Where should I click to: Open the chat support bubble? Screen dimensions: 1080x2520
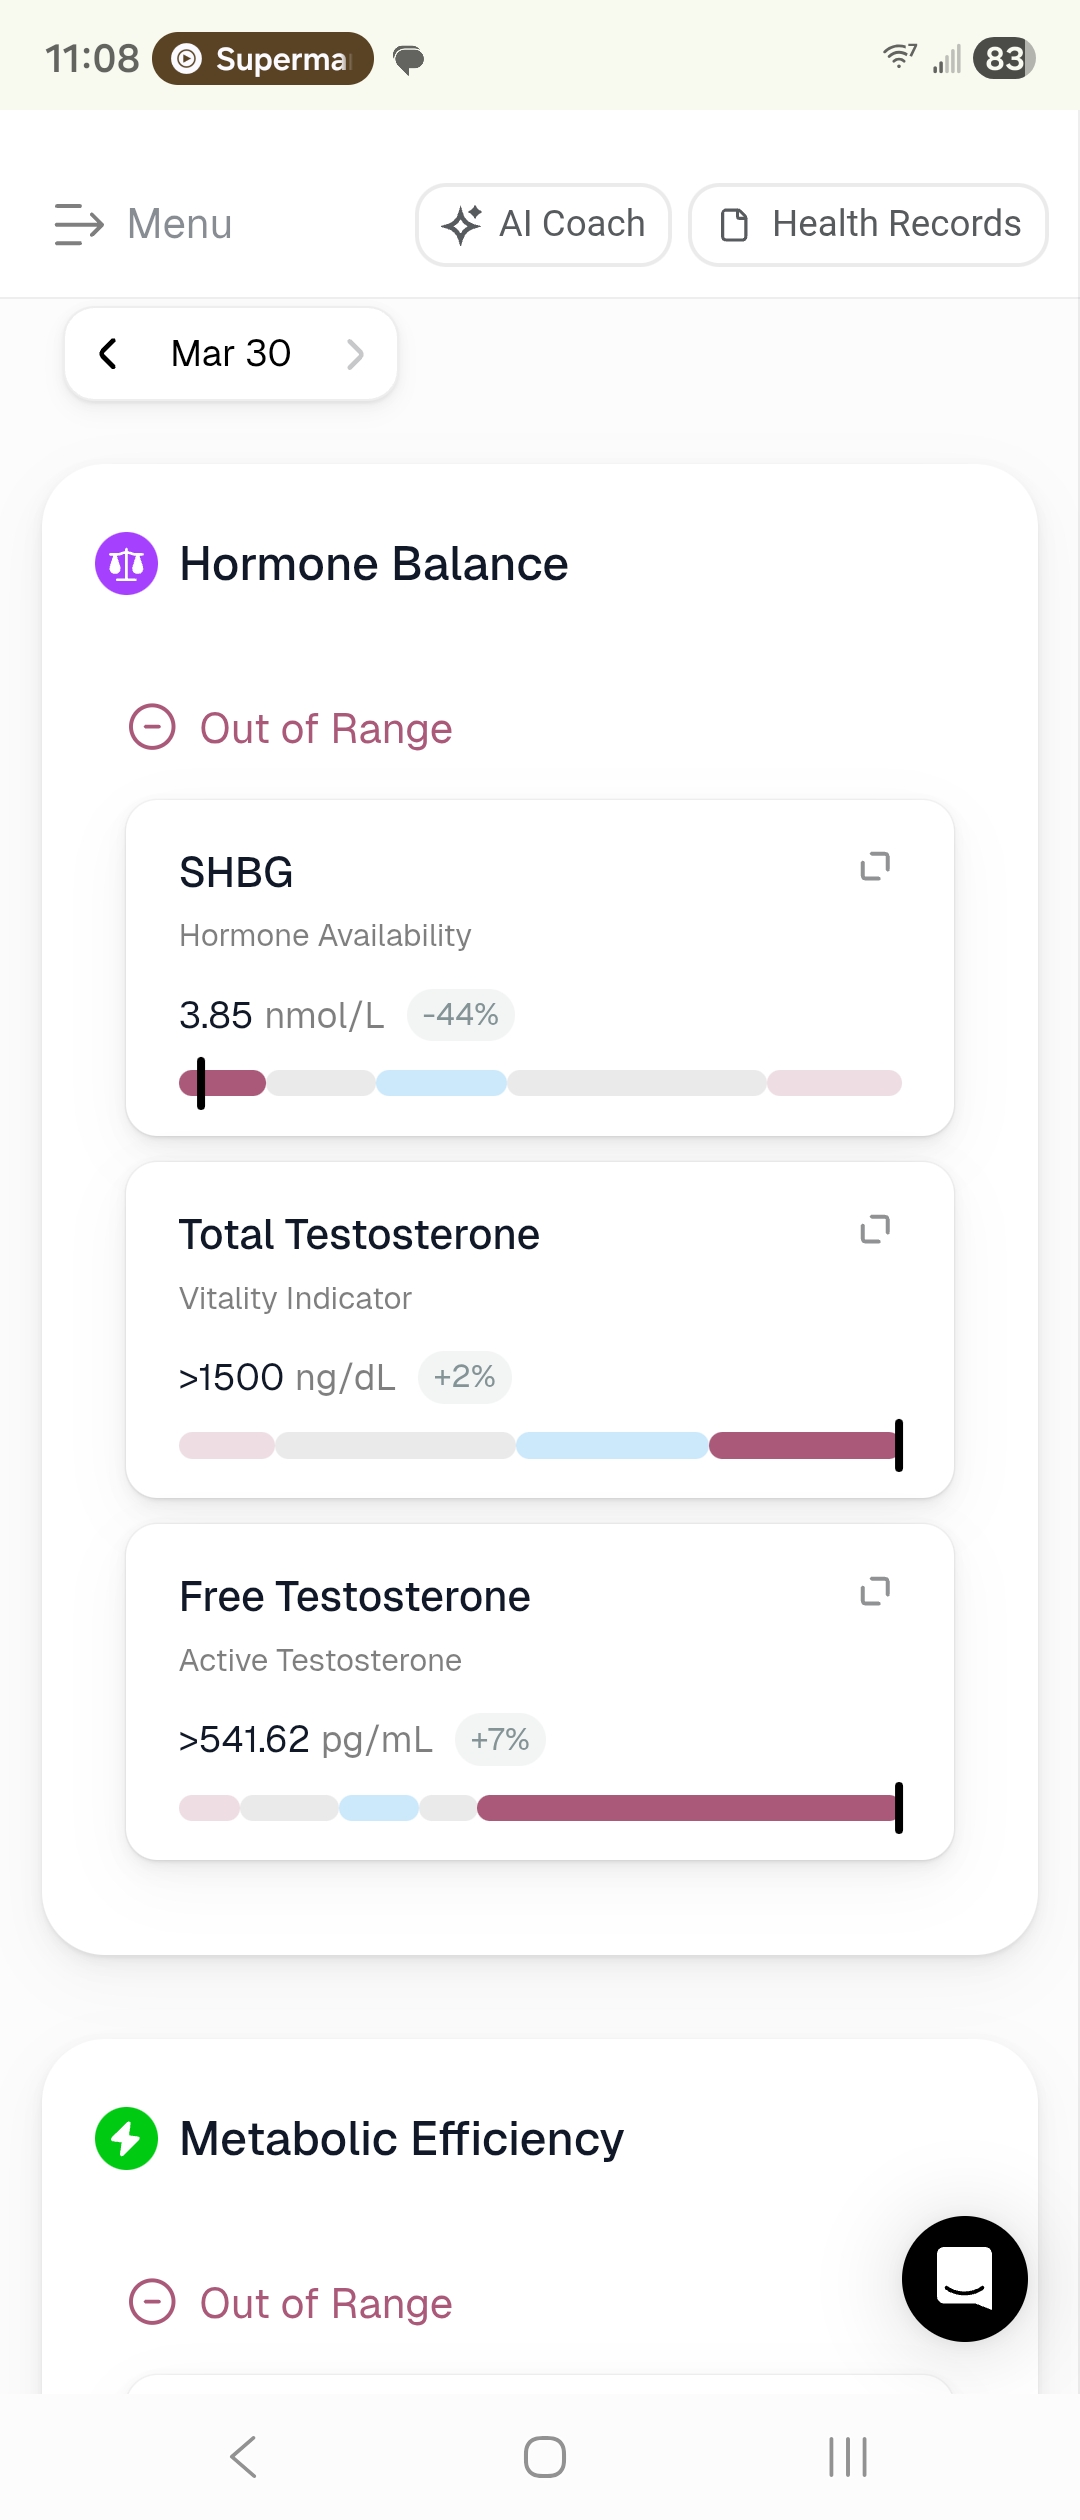[x=964, y=2278]
